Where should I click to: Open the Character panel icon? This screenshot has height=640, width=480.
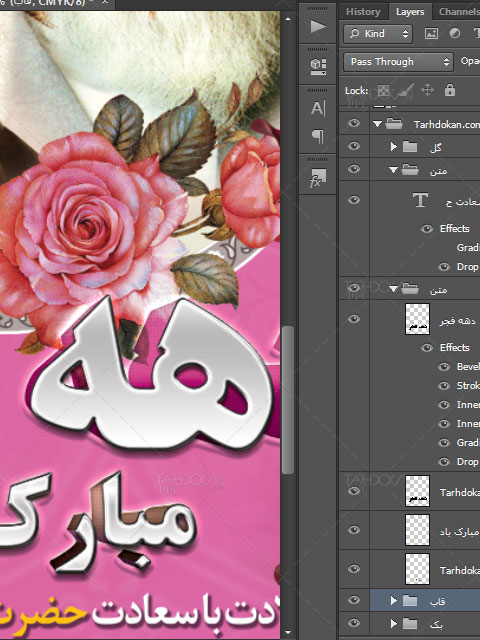click(x=318, y=108)
